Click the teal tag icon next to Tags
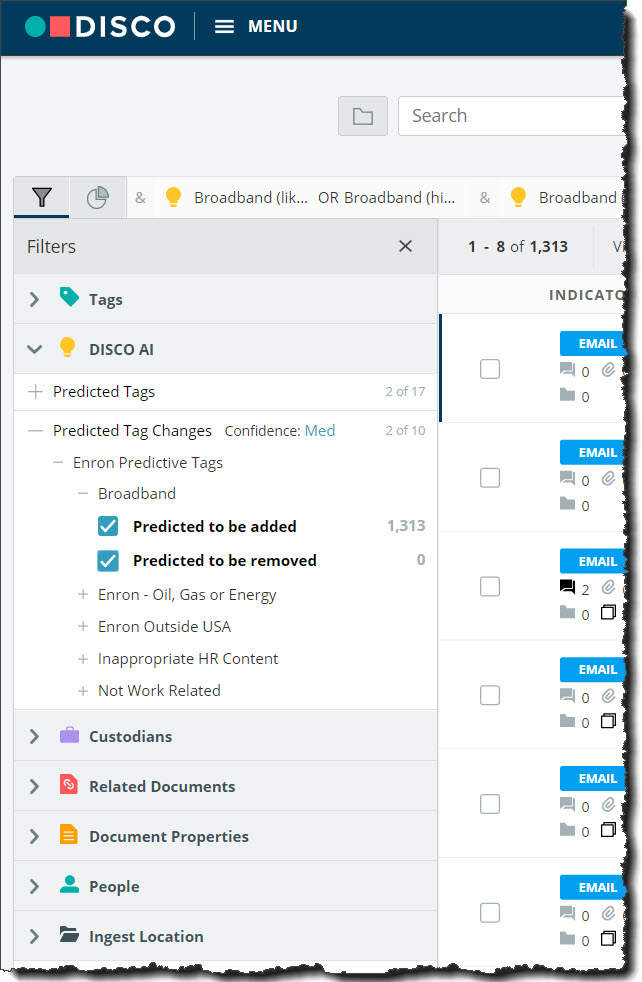The image size is (642, 982). (x=68, y=298)
